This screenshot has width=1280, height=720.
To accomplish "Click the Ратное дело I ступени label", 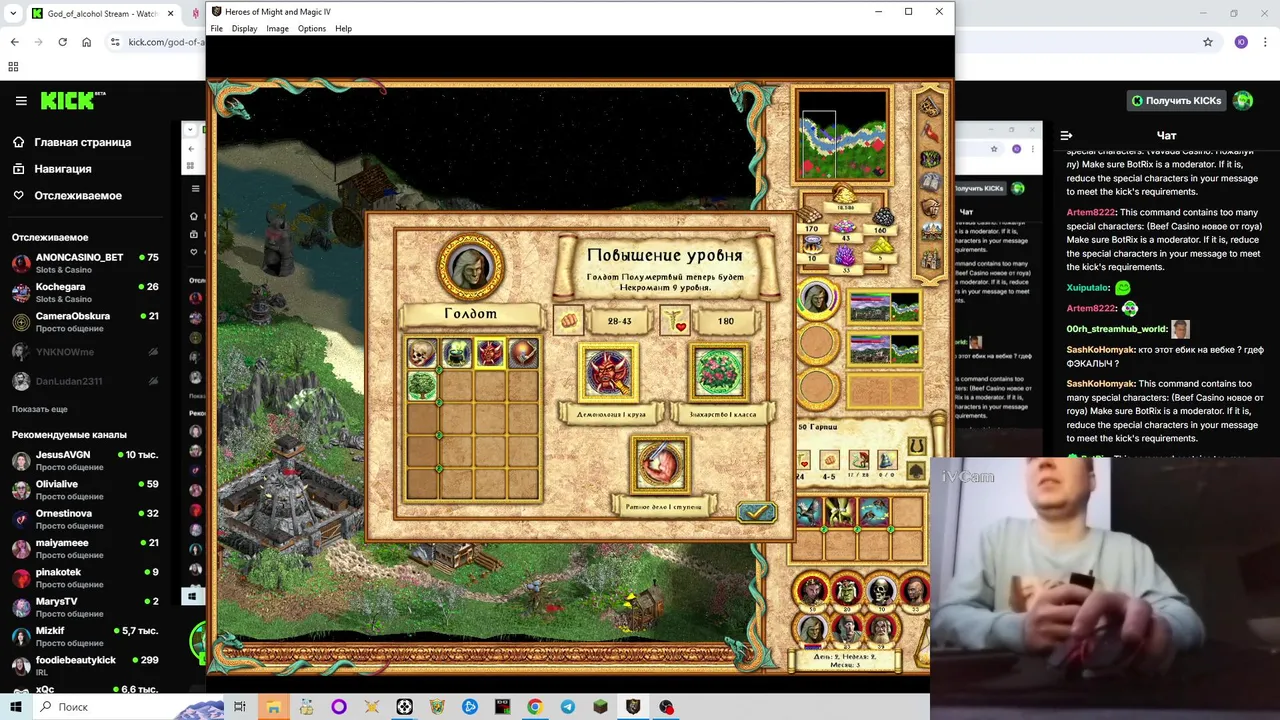I will coord(660,506).
